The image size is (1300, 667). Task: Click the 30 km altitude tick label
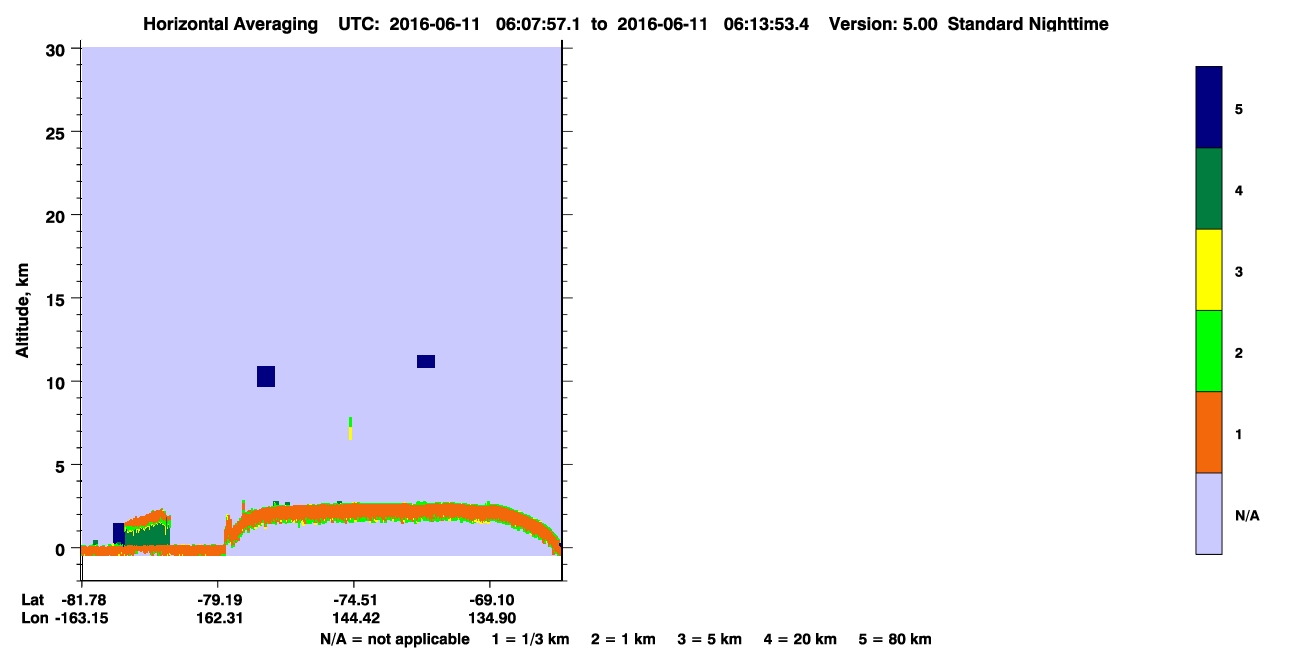coord(55,49)
